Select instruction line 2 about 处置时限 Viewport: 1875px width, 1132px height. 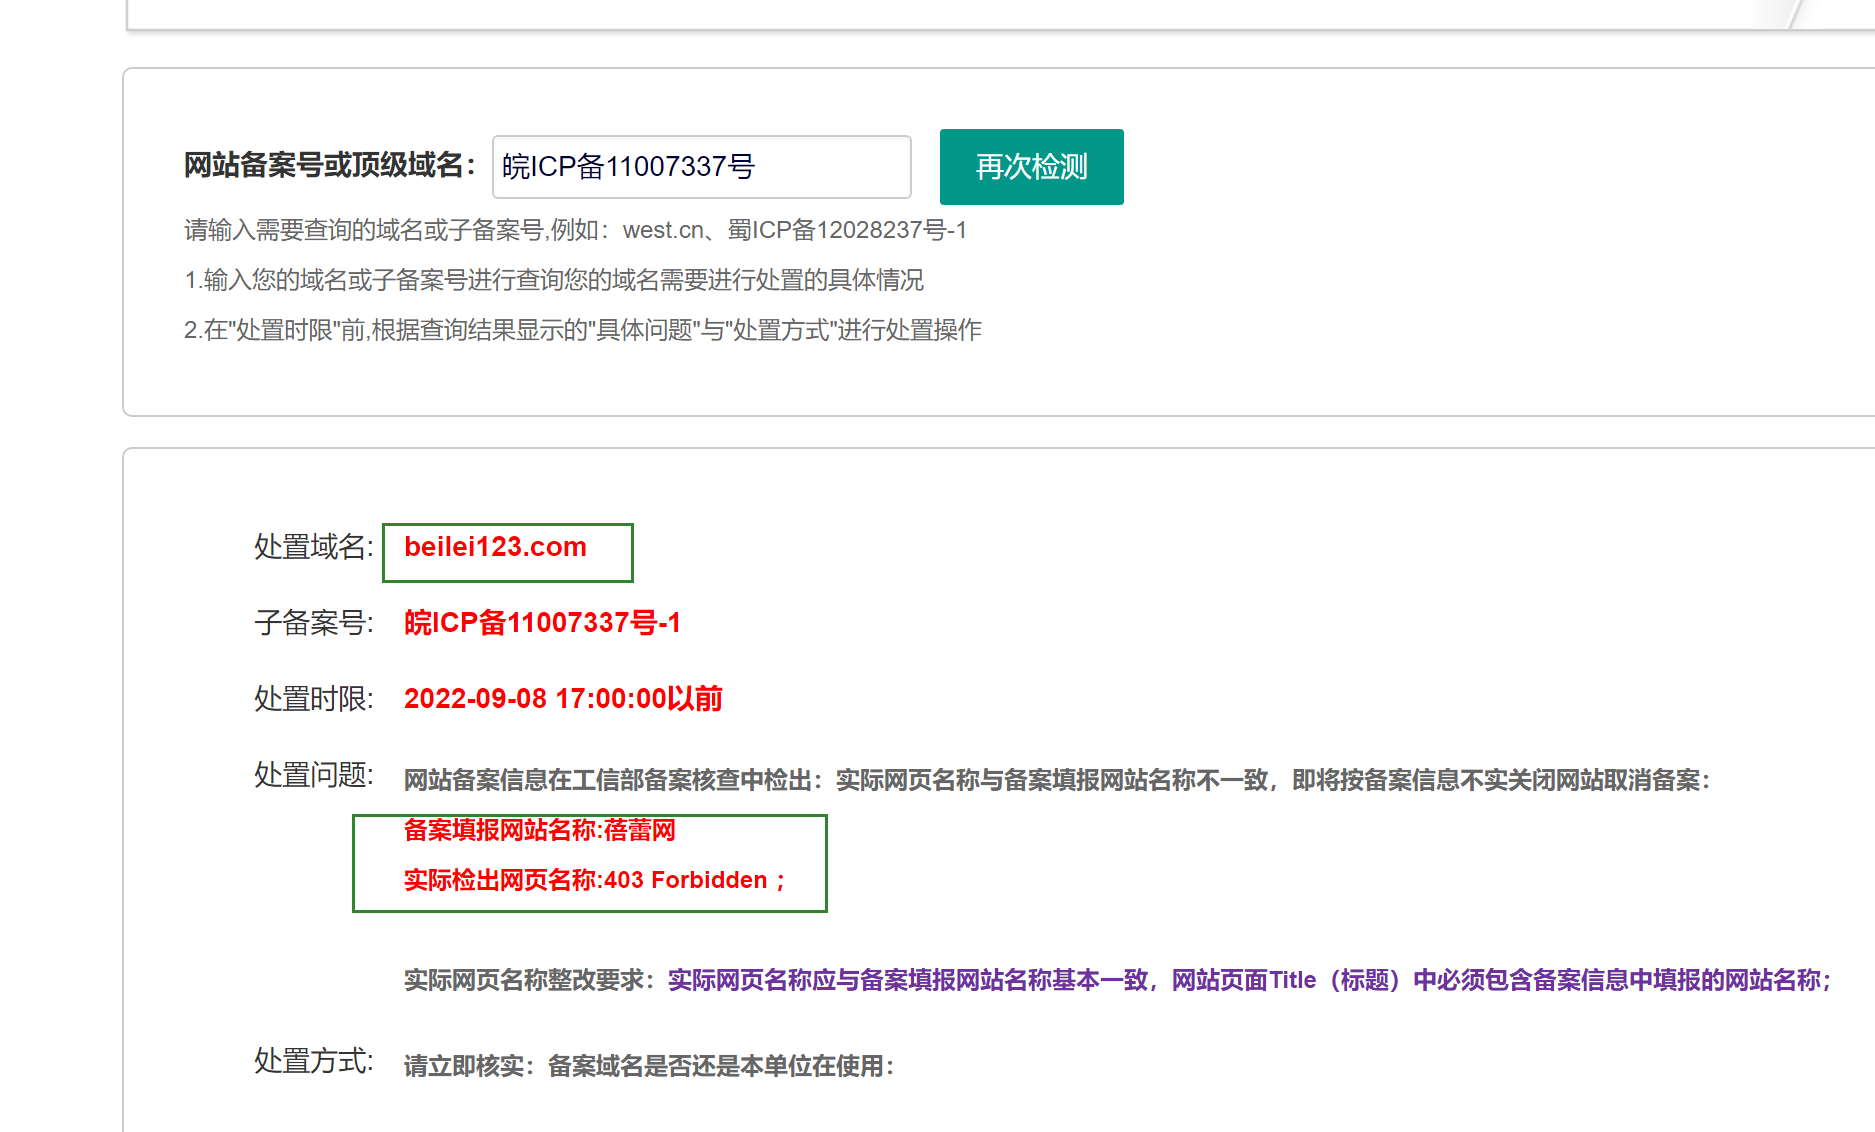(x=582, y=331)
